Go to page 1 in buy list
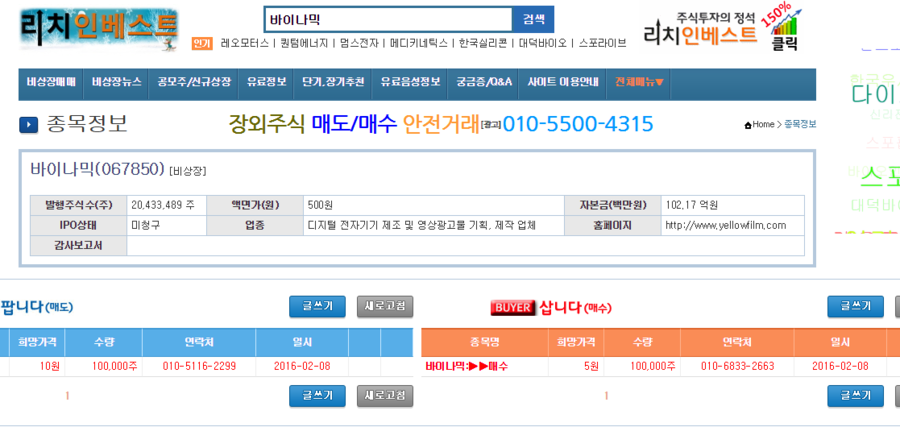Image resolution: width=900 pixels, height=427 pixels. [x=606, y=395]
